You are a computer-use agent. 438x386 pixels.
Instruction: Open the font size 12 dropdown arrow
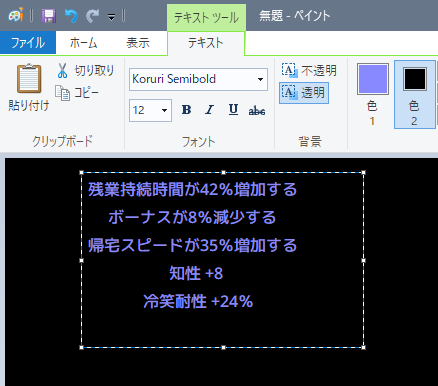(164, 110)
